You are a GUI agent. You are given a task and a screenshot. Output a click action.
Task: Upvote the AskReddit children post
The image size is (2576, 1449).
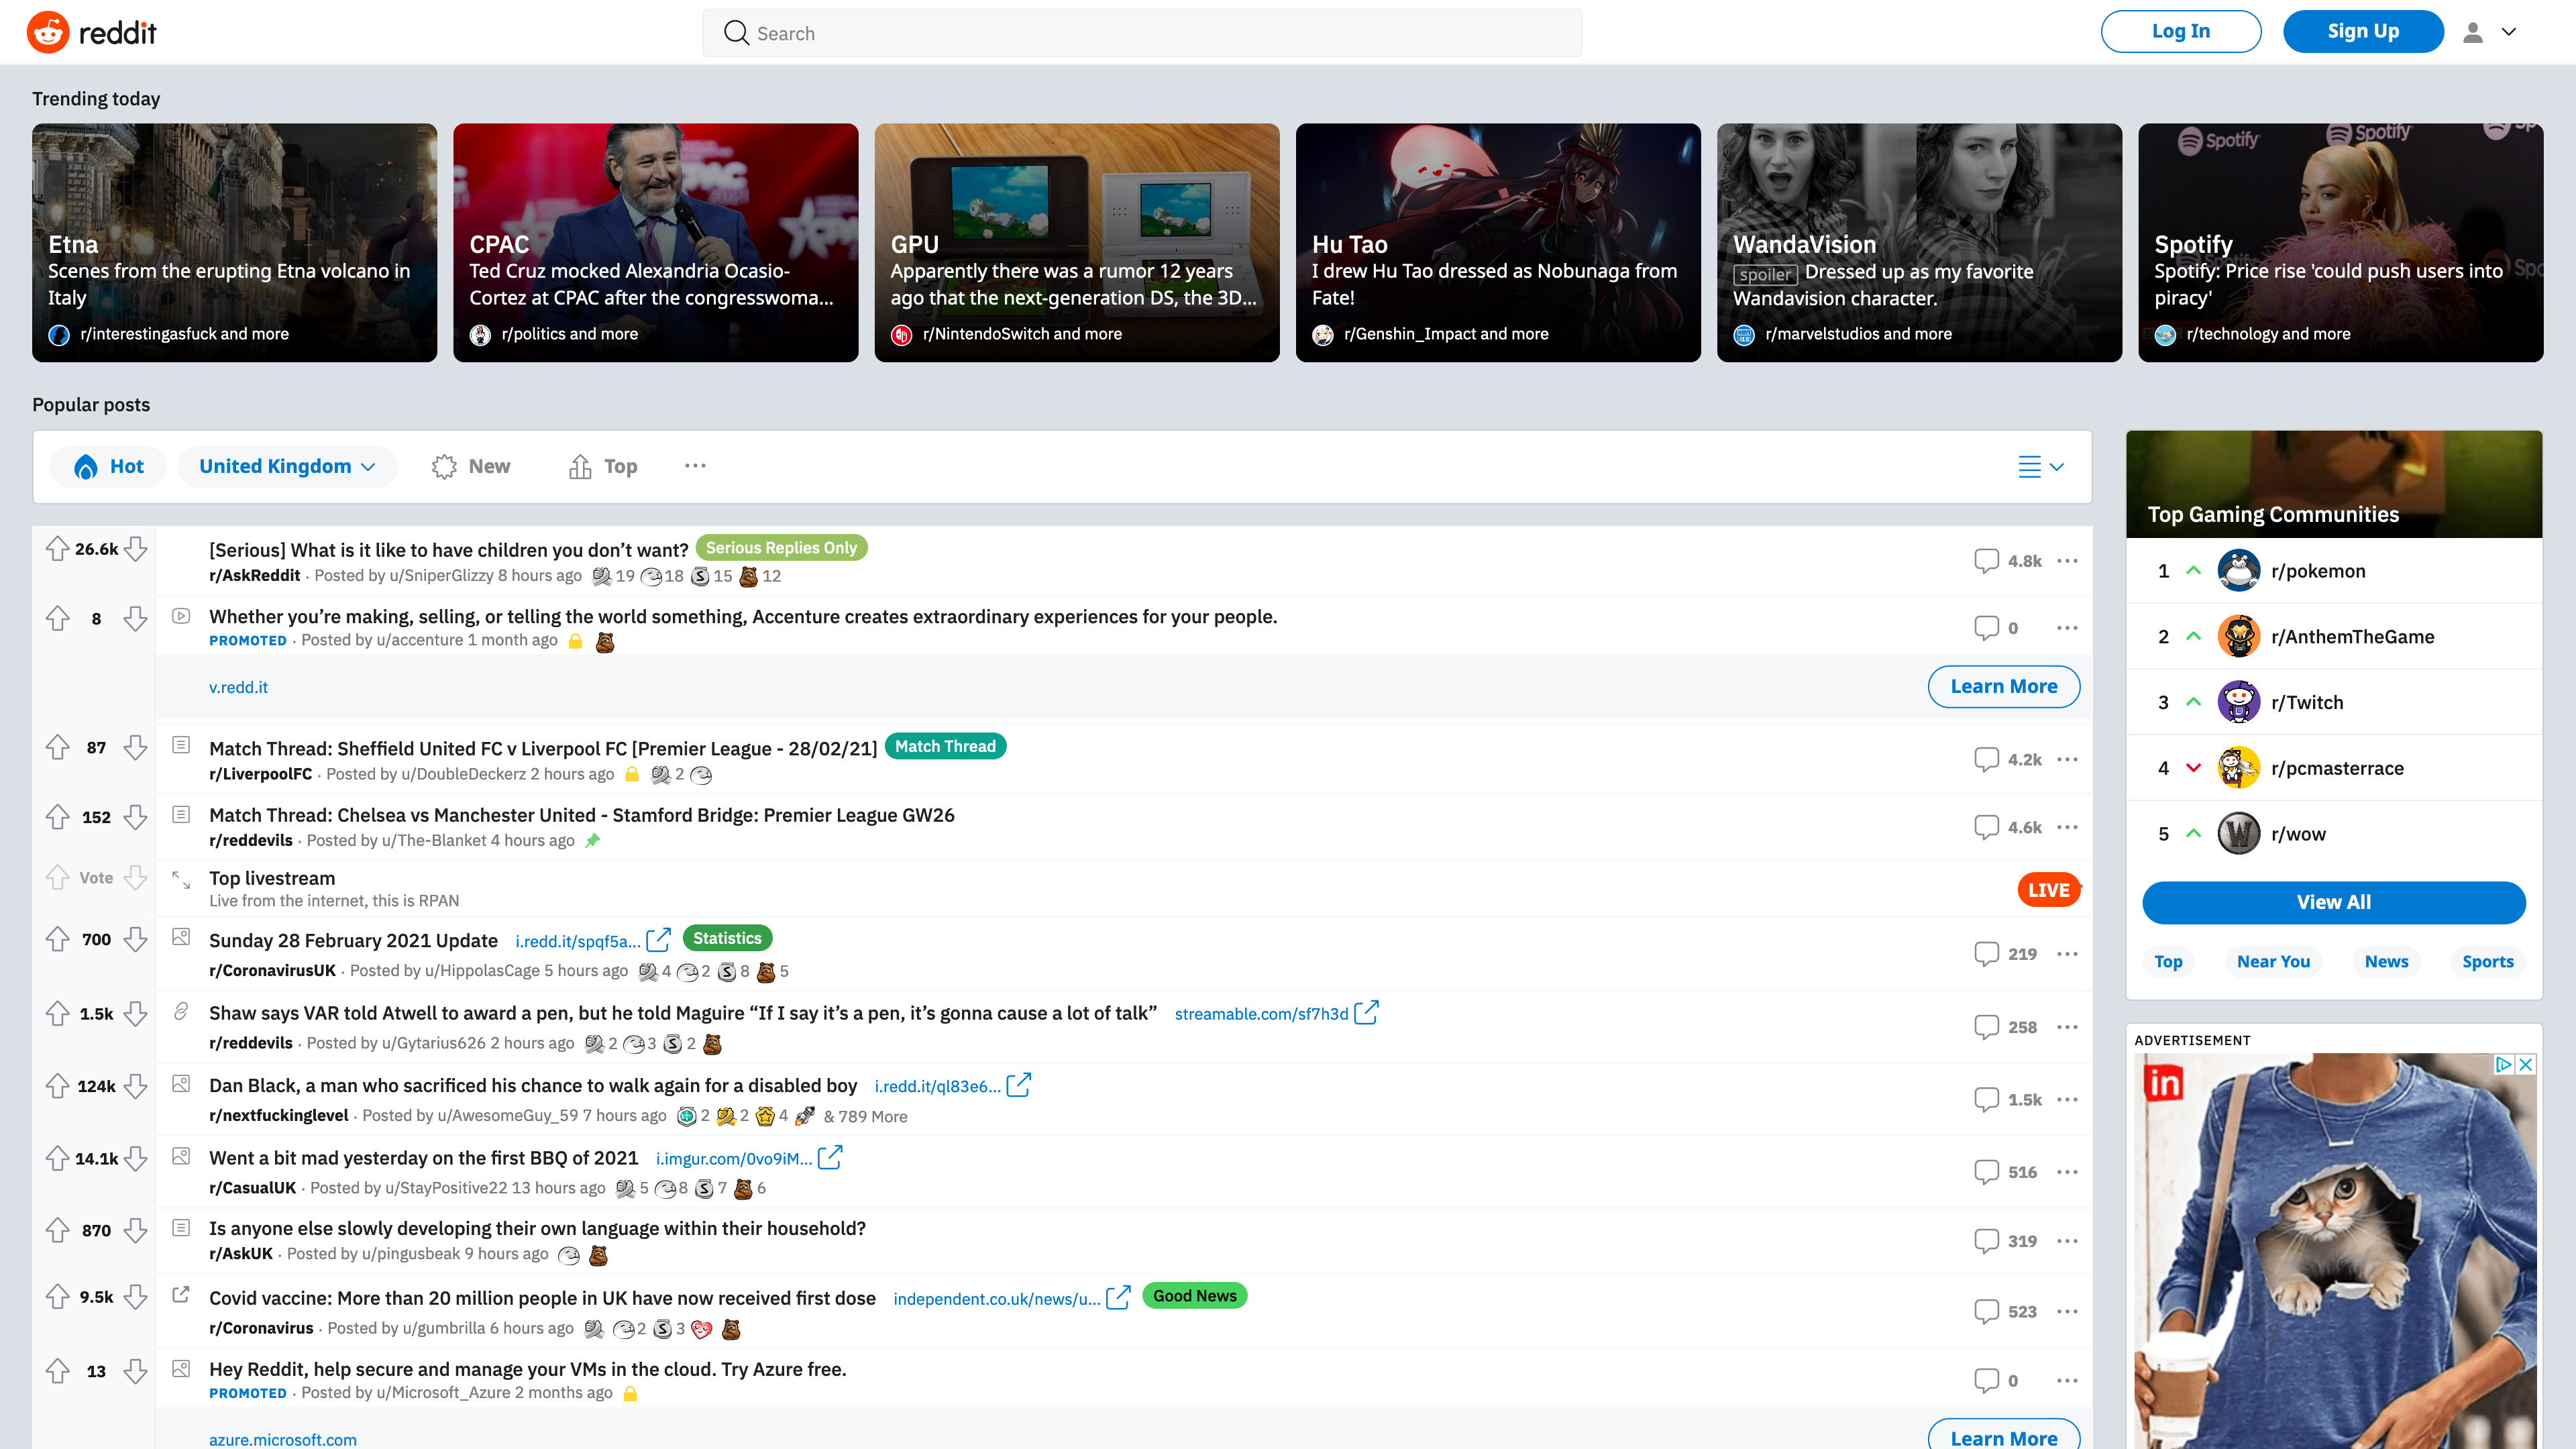pos(57,548)
